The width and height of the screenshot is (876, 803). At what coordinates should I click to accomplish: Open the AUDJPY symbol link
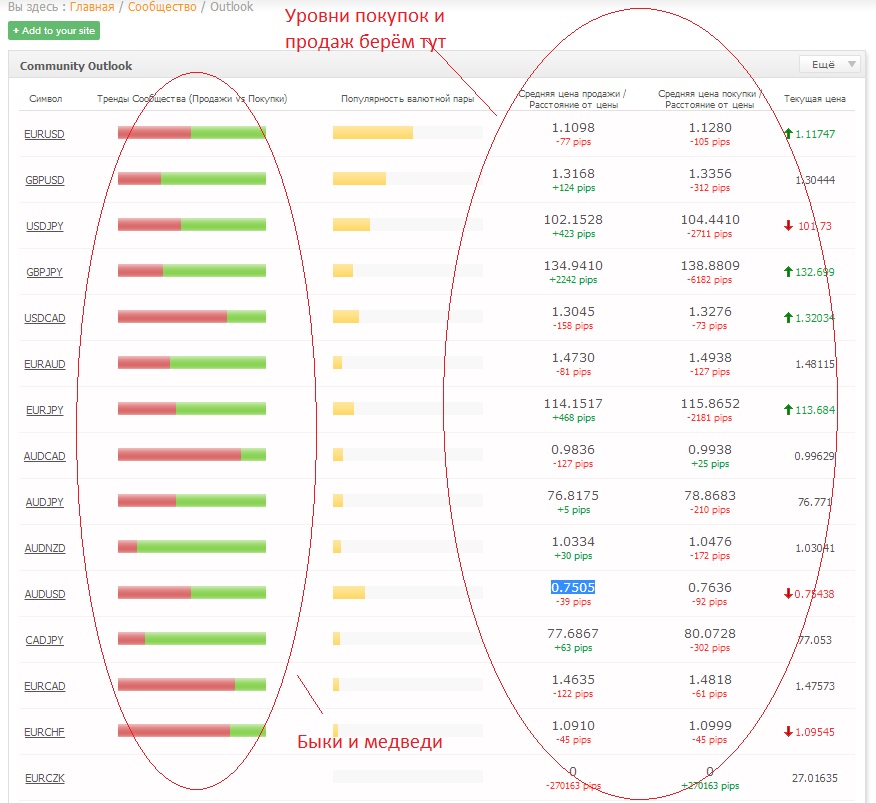45,502
